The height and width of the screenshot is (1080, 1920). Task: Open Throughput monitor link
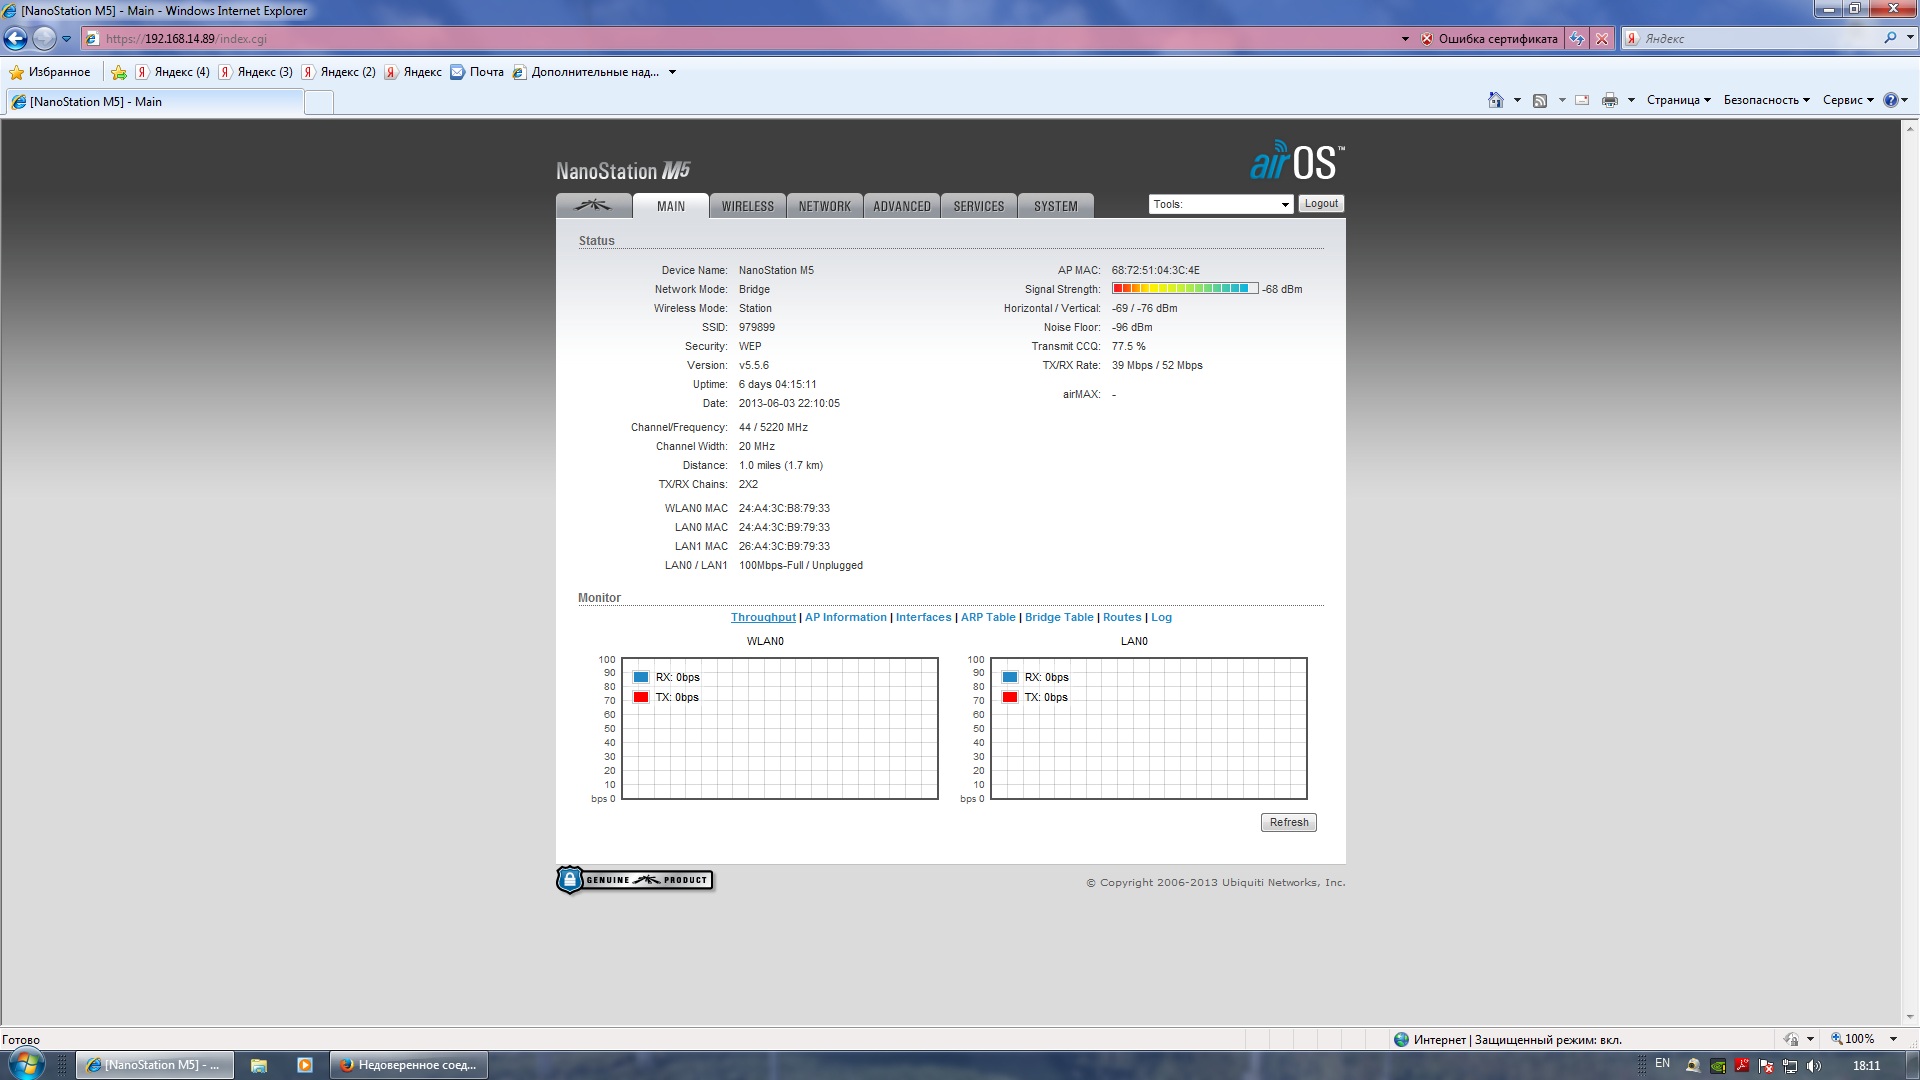763,618
